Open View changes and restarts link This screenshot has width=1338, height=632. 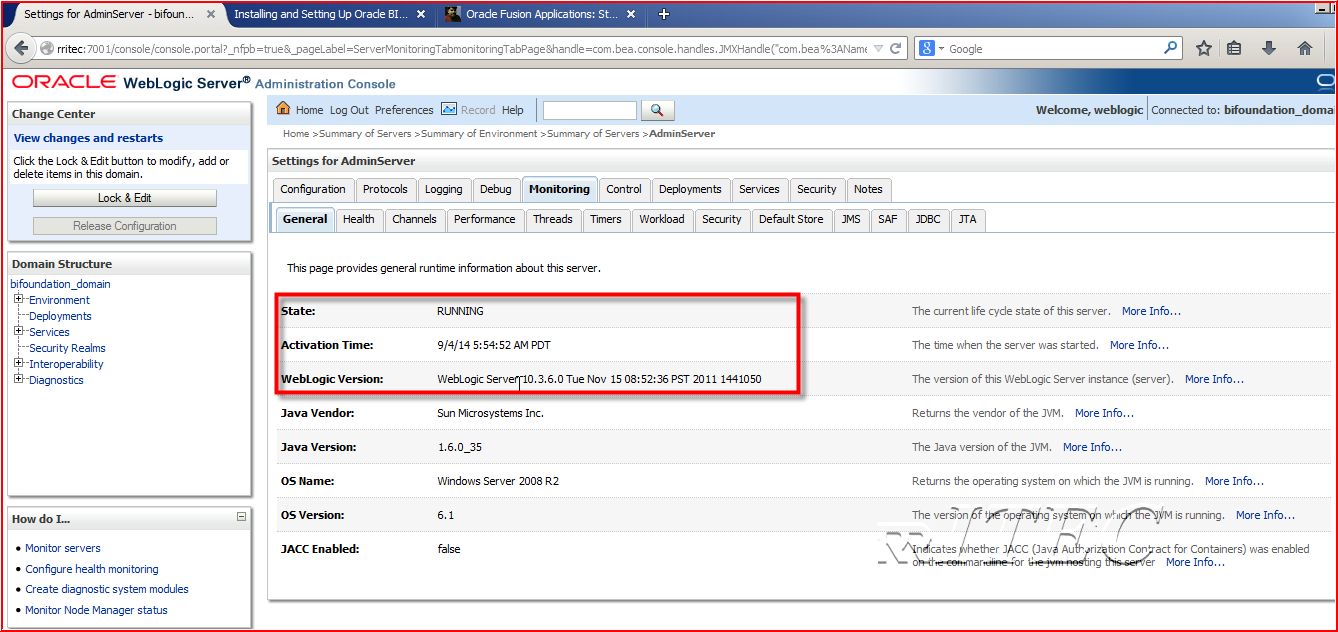point(88,138)
